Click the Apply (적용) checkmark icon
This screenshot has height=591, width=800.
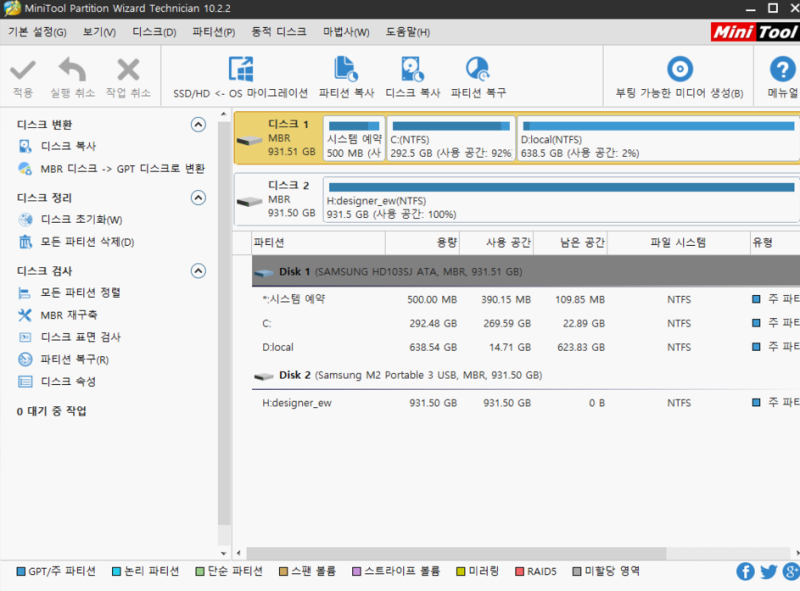point(22,70)
